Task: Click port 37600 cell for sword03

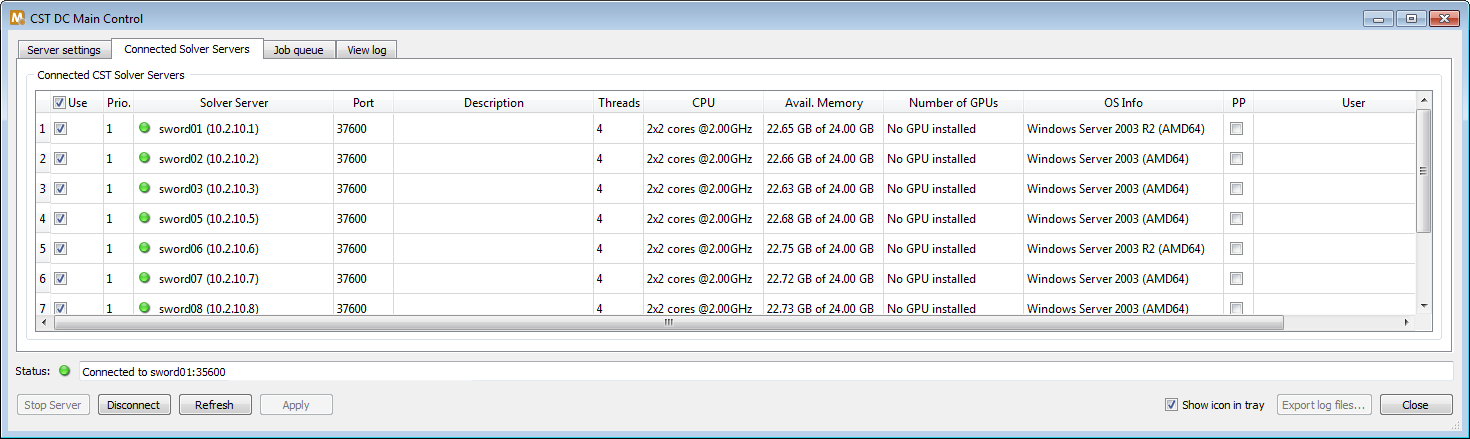Action: point(364,188)
